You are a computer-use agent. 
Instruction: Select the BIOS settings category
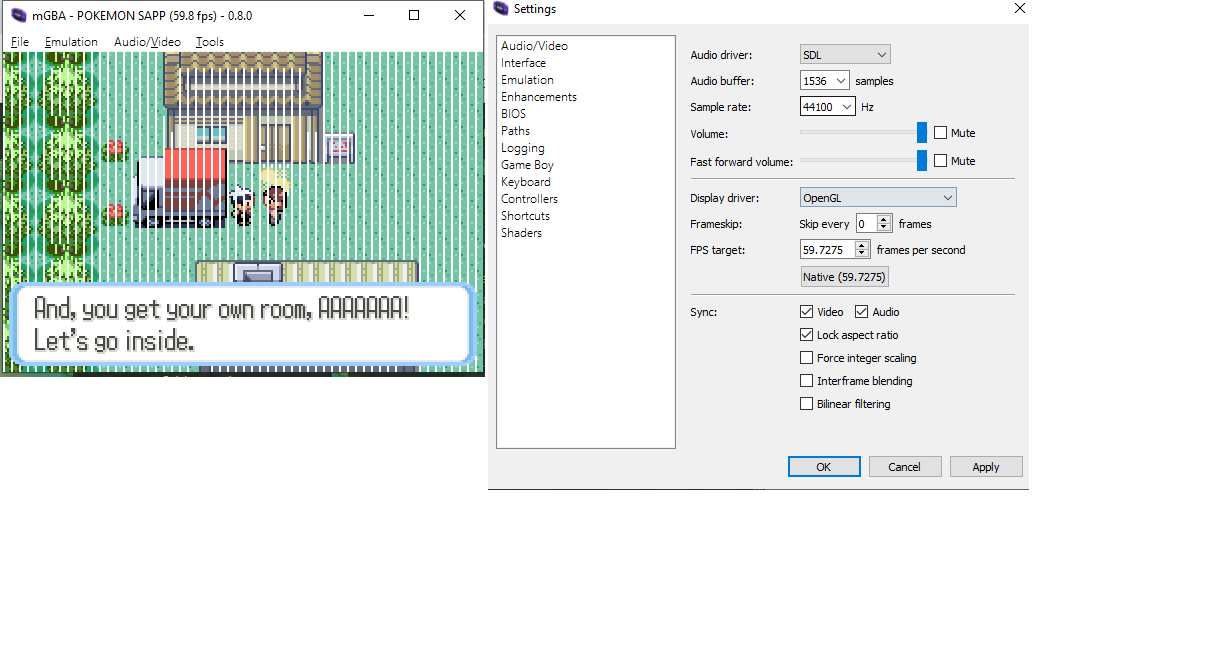[513, 113]
